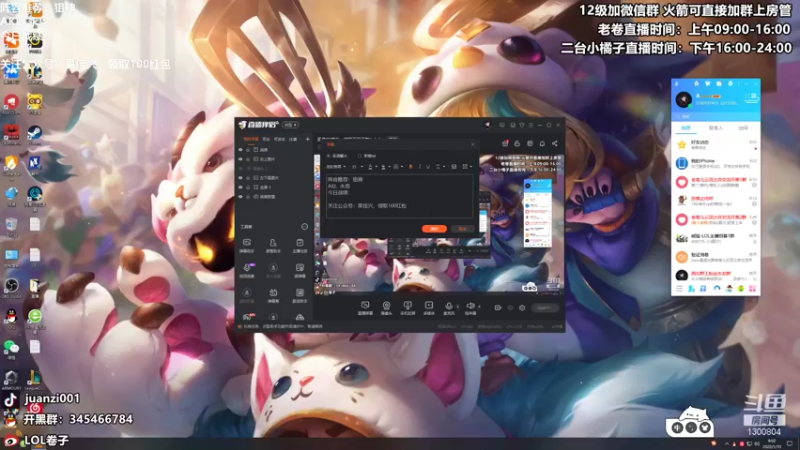This screenshot has width=800, height=450.
Task: Open stream settings with the gear icon
Action: point(522,308)
